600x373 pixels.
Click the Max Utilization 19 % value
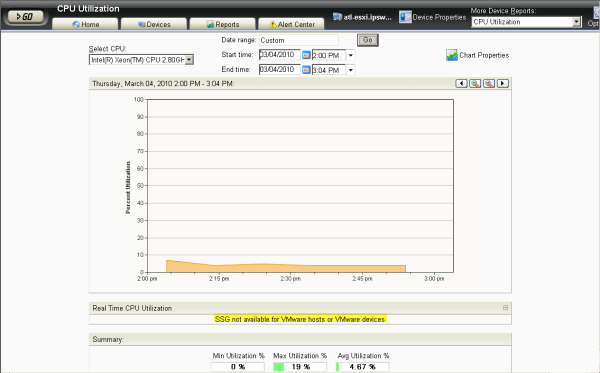point(300,366)
